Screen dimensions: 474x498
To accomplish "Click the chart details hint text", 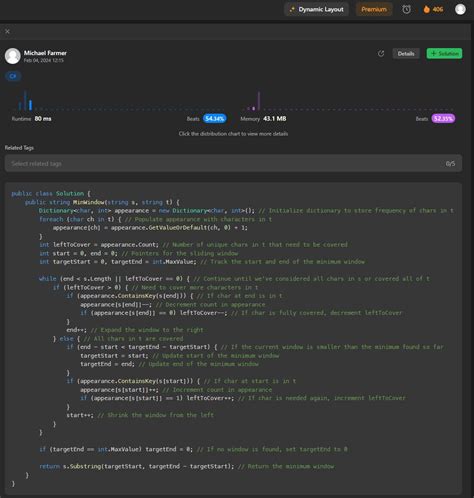I will pyautogui.click(x=233, y=134).
